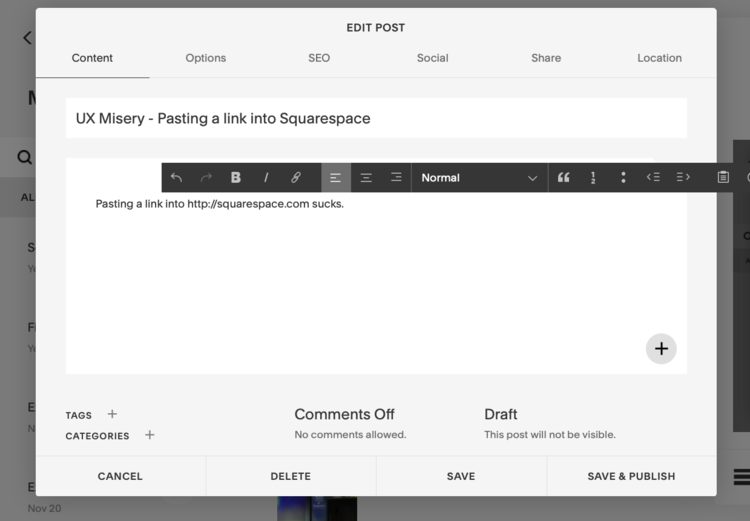The image size is (750, 521).
Task: Open the Share tab
Action: pos(546,58)
